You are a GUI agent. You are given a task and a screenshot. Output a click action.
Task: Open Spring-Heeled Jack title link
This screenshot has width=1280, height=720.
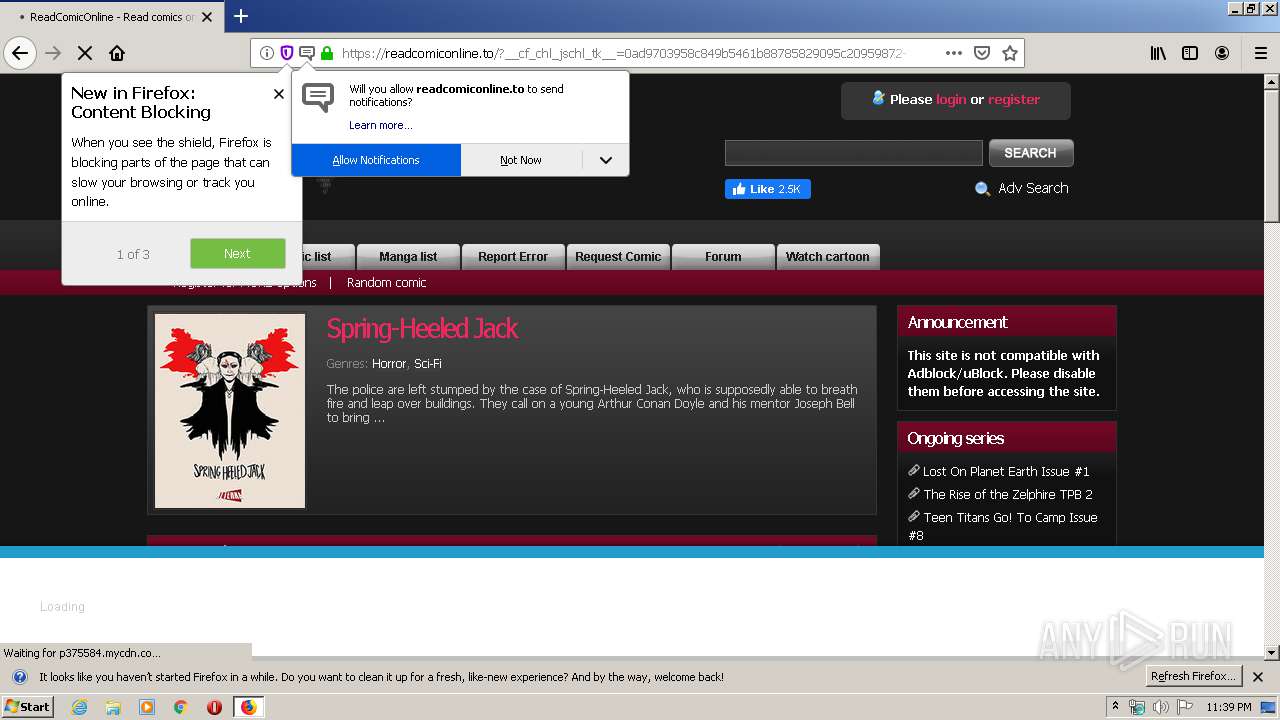422,328
